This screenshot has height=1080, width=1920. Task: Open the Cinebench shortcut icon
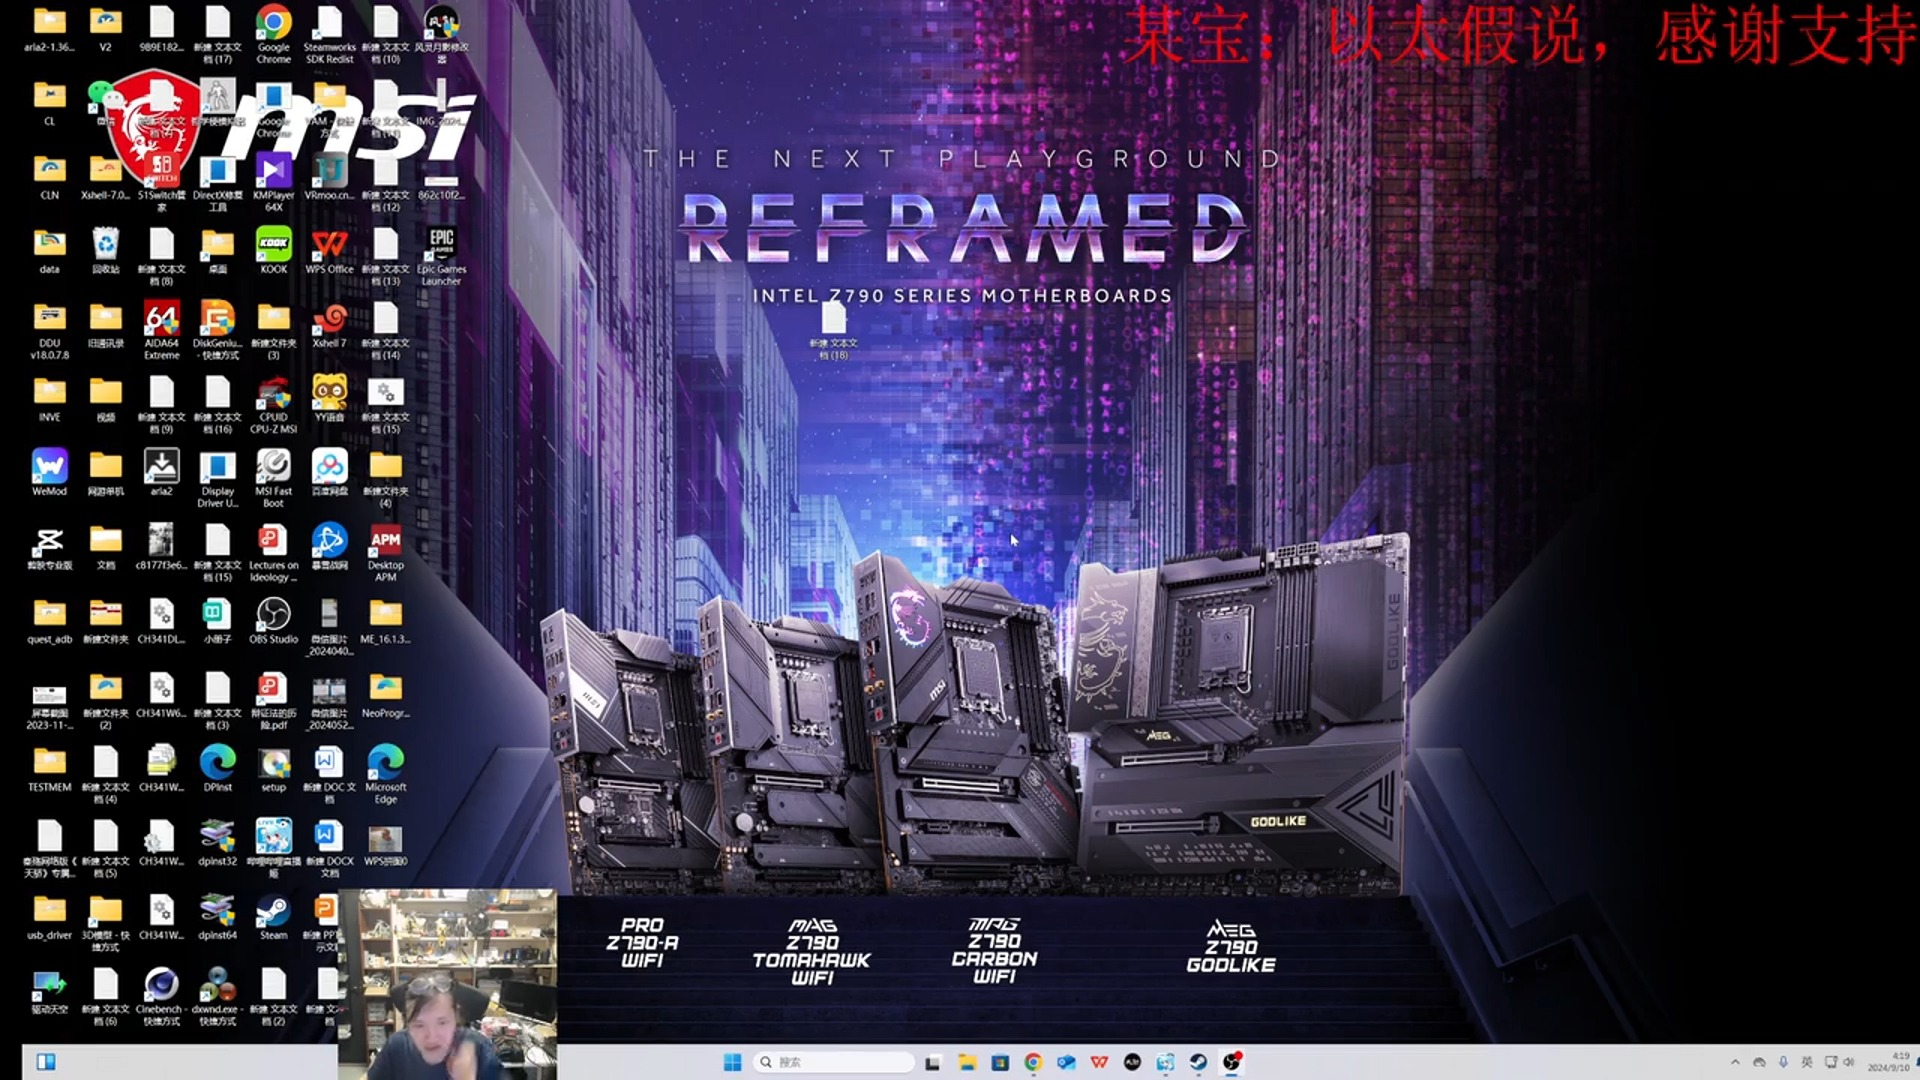[x=161, y=996]
